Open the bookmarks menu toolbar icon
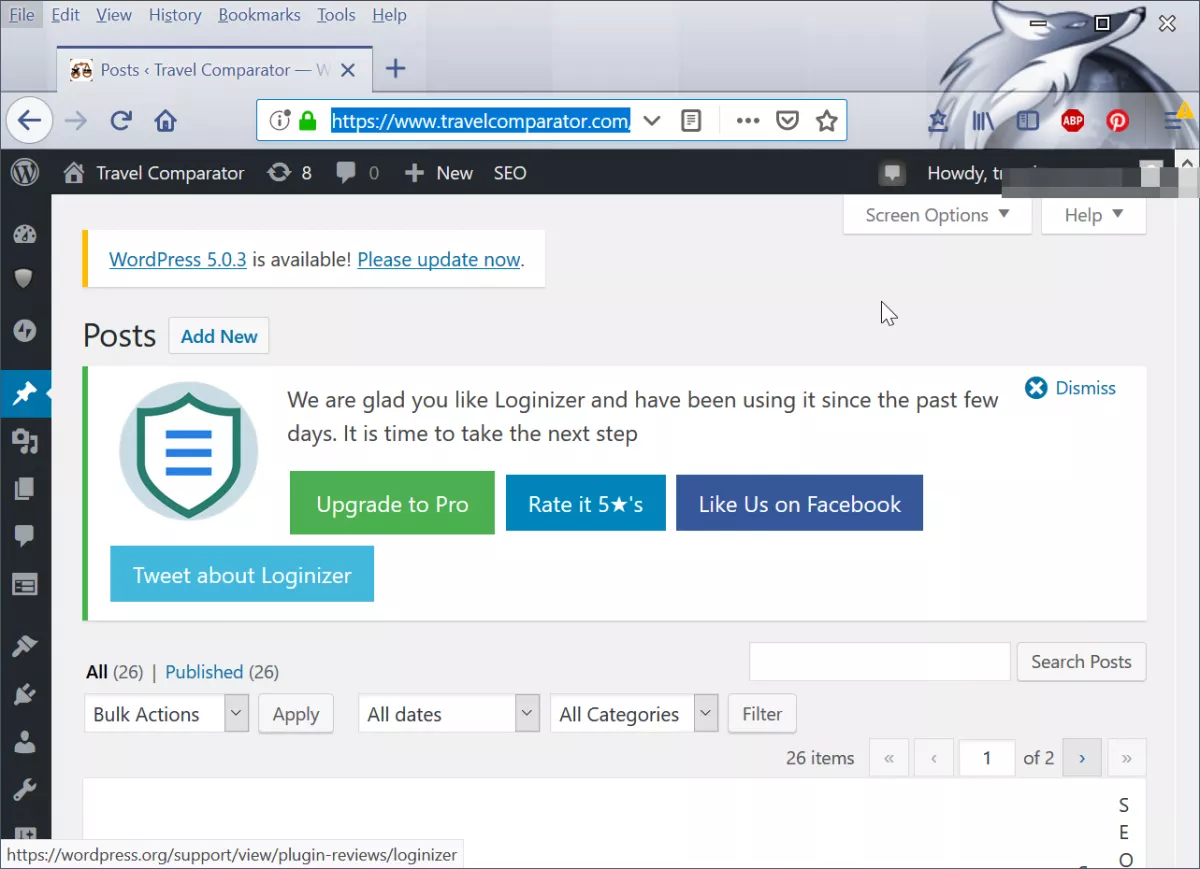The width and height of the screenshot is (1200, 869). coord(938,121)
